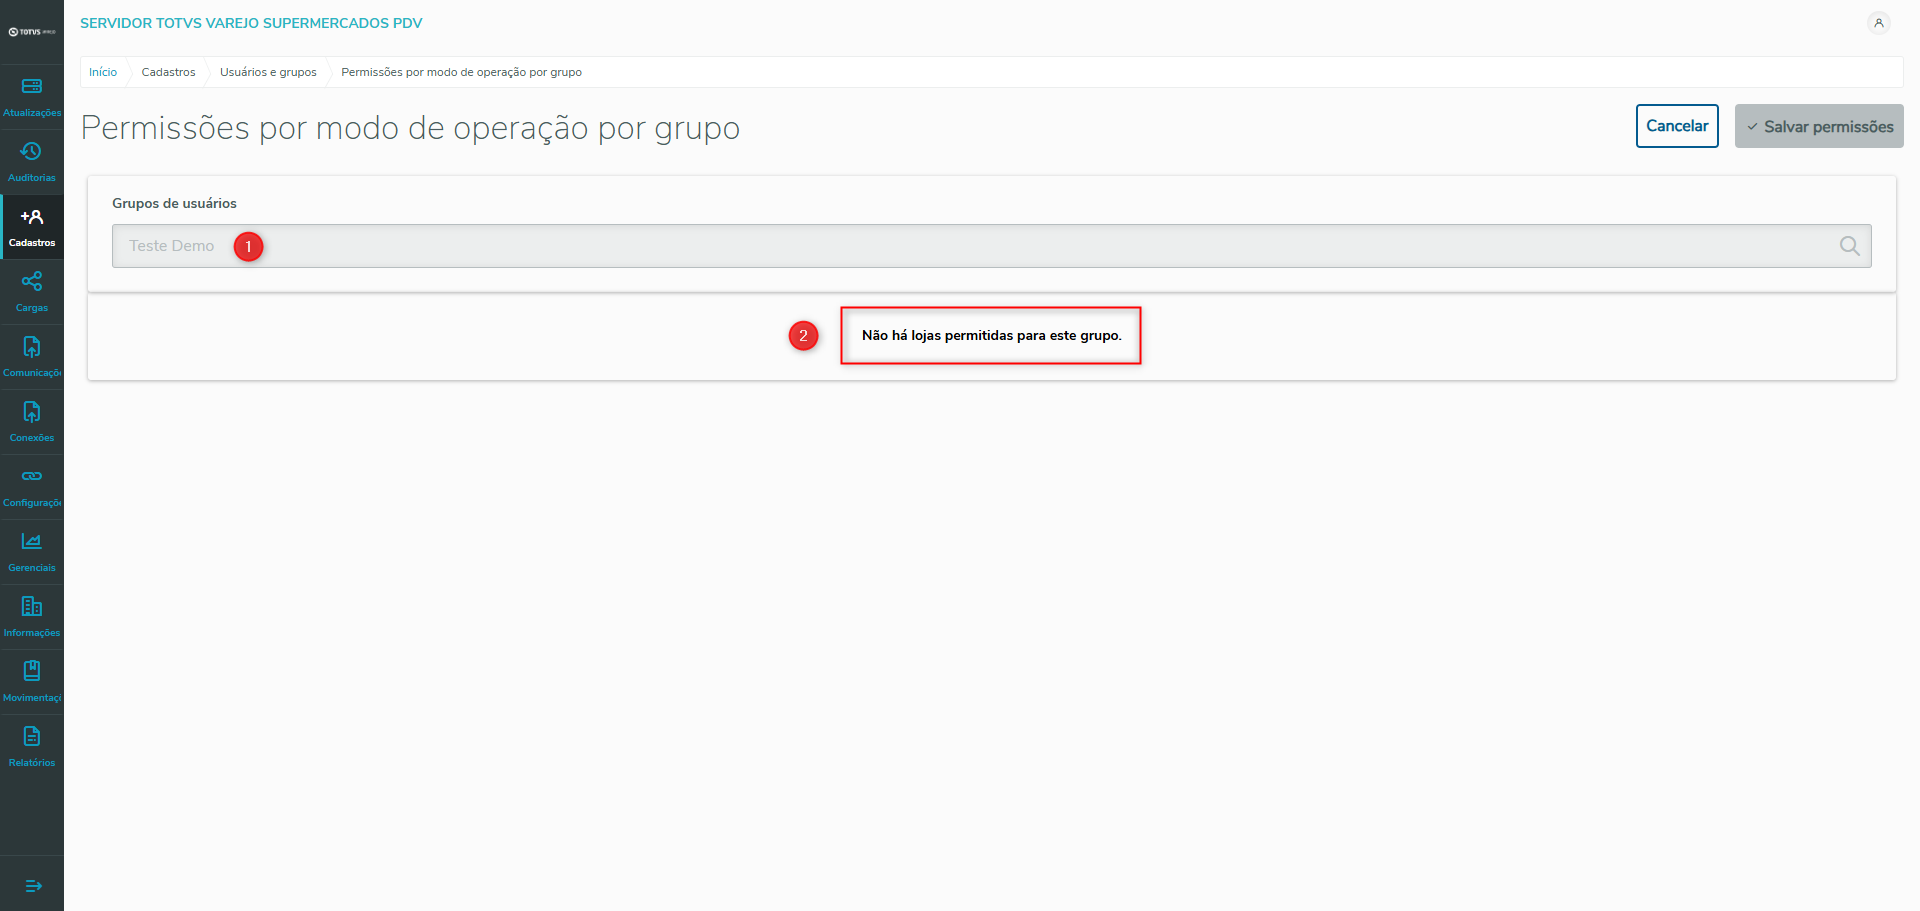Click the search magnifier in group field
This screenshot has height=911, width=1920.
tap(1850, 246)
